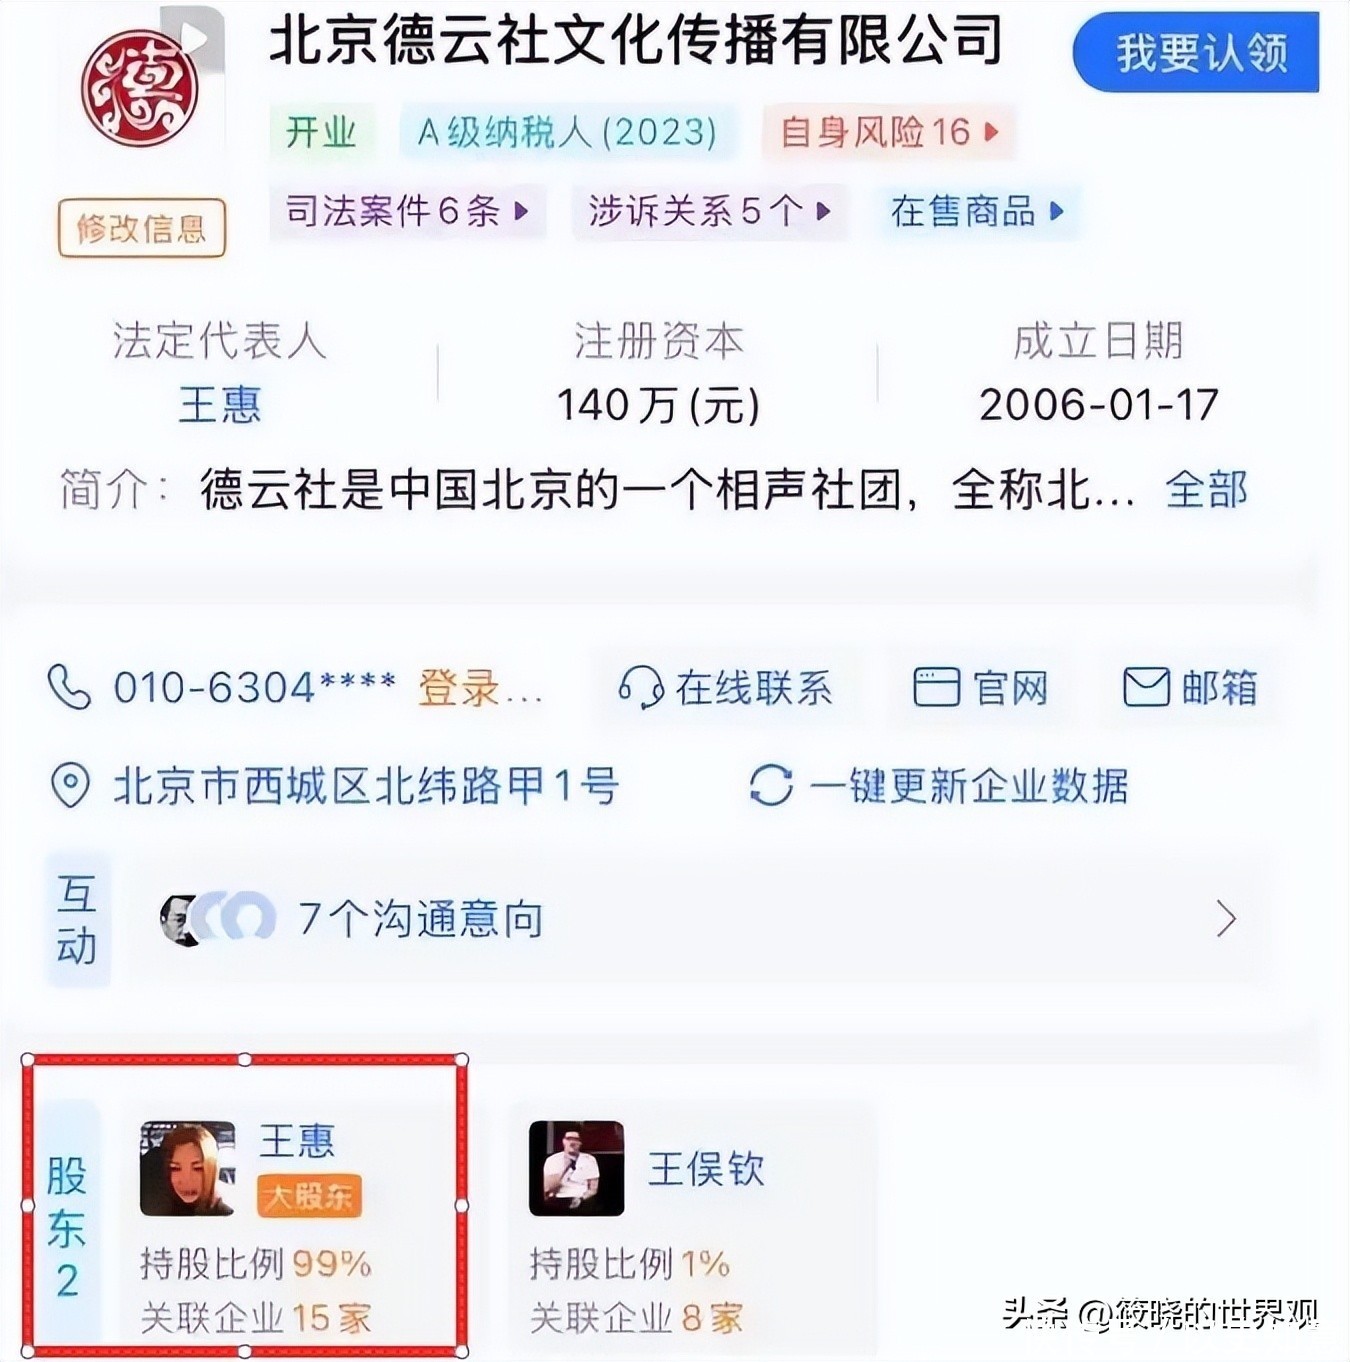This screenshot has width=1350, height=1362.
Task: Open shareholder 王俣钦's photo thumbnail
Action: pyautogui.click(x=576, y=1168)
